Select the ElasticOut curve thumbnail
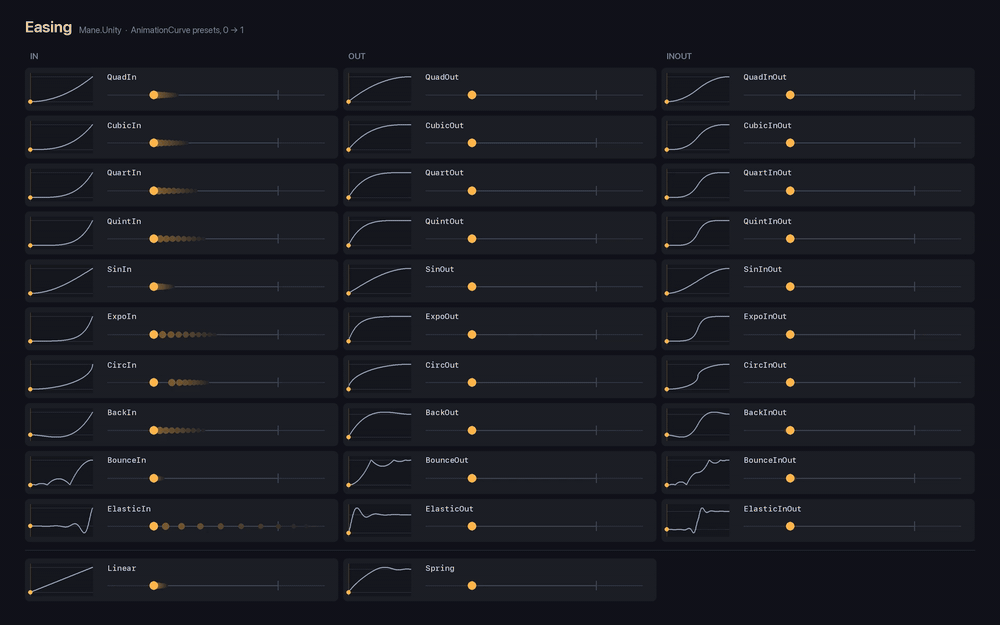The width and height of the screenshot is (1000, 625). pyautogui.click(x=379, y=520)
